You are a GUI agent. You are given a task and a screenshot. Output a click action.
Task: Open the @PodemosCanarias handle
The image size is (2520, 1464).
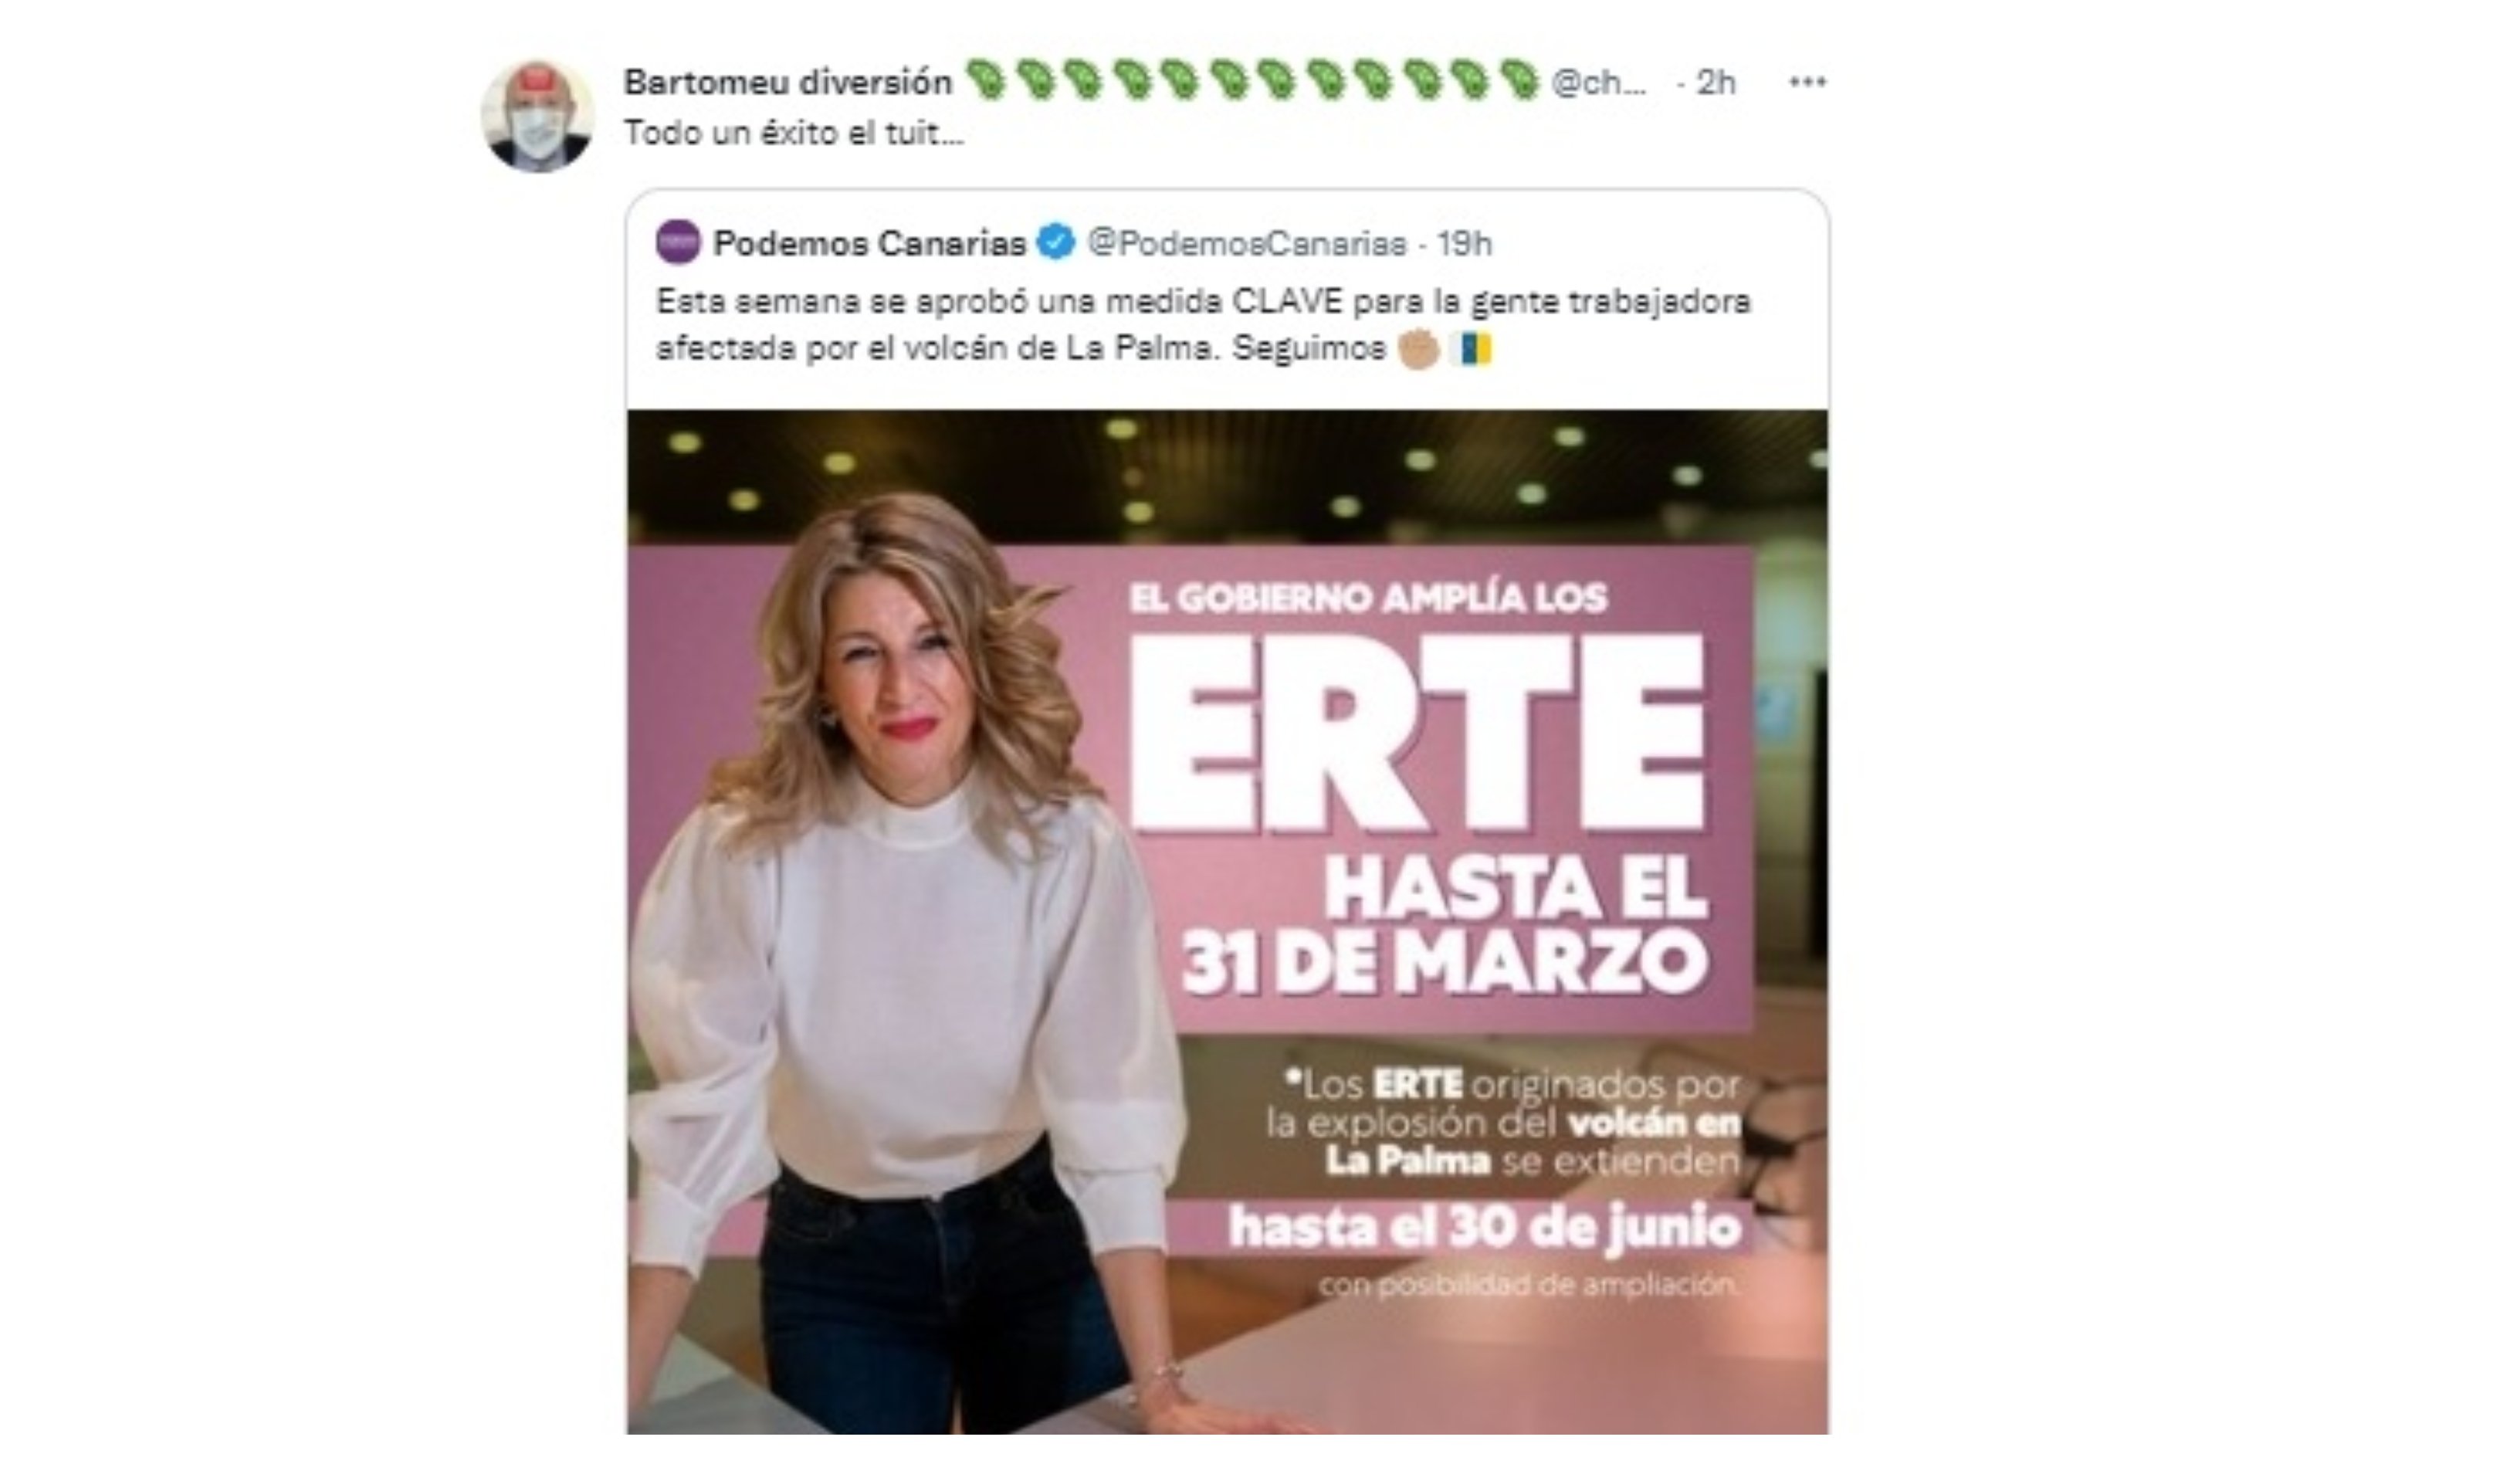1246,243
